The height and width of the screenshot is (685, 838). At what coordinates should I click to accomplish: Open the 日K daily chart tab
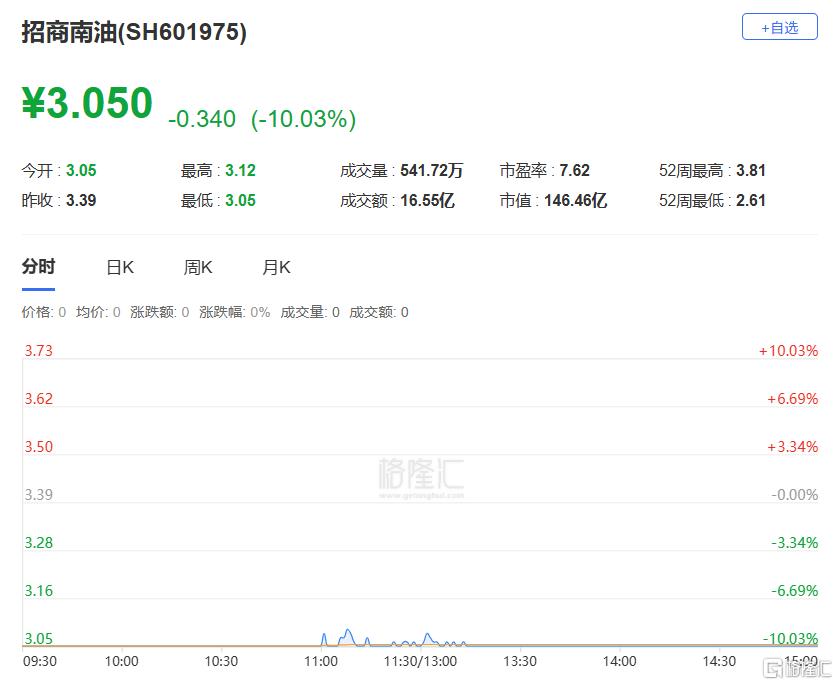pyautogui.click(x=120, y=267)
